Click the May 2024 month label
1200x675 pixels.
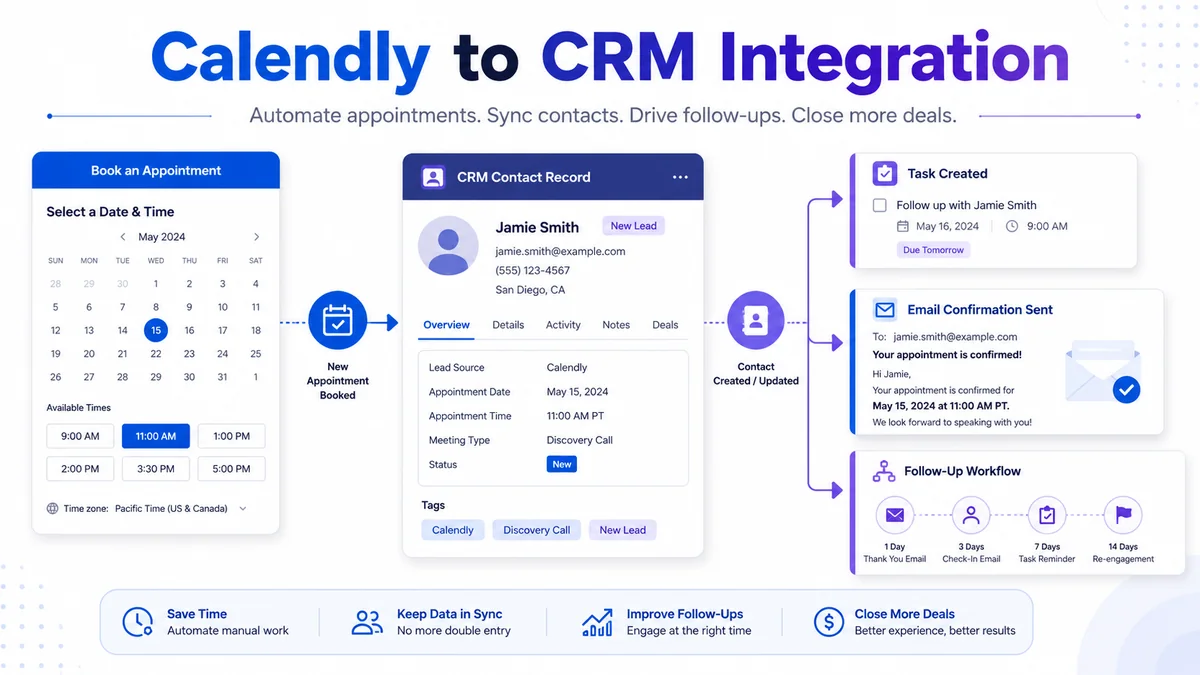[x=162, y=237]
